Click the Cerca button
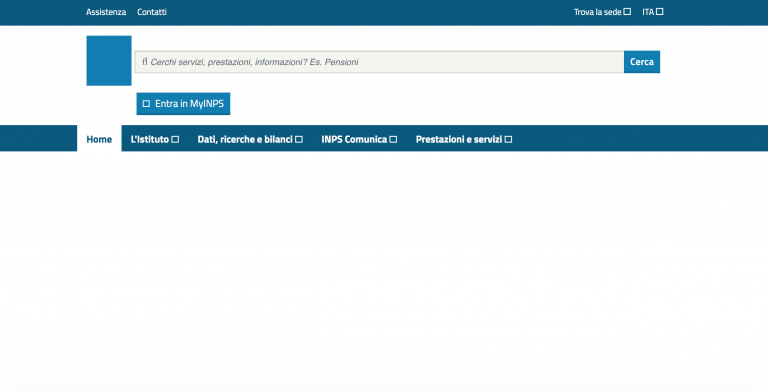Viewport: 768px width, 391px height. tap(642, 62)
